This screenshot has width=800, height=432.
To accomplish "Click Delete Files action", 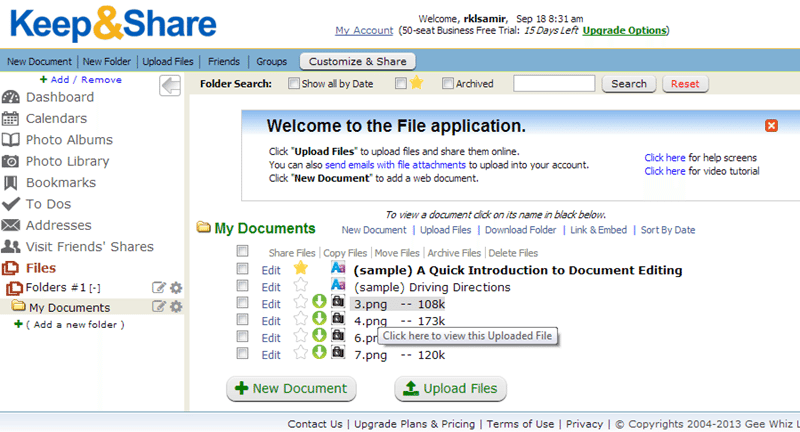I will click(513, 253).
